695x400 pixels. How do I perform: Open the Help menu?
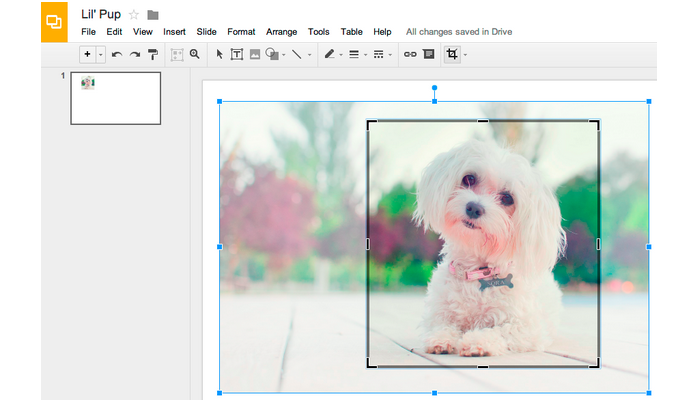(x=382, y=32)
